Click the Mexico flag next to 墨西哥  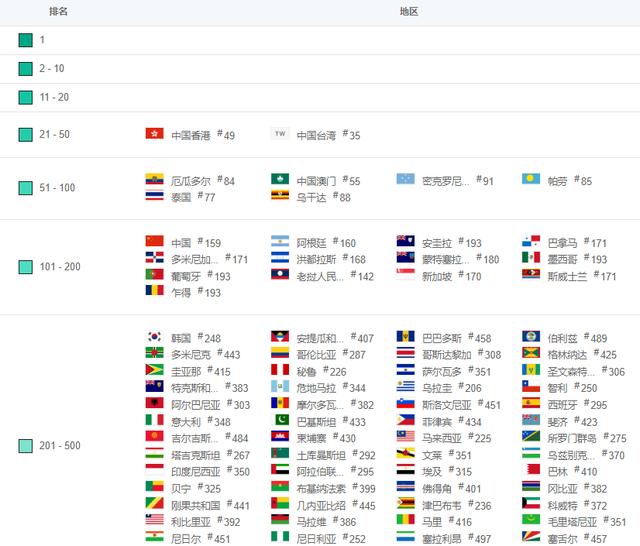point(531,257)
